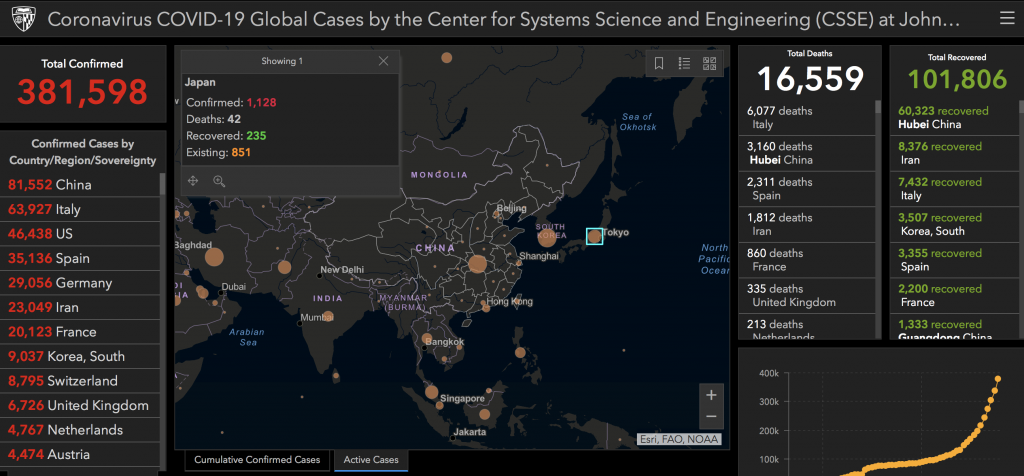The height and width of the screenshot is (476, 1024).
Task: Click 860 deaths France entry
Action: click(807, 260)
